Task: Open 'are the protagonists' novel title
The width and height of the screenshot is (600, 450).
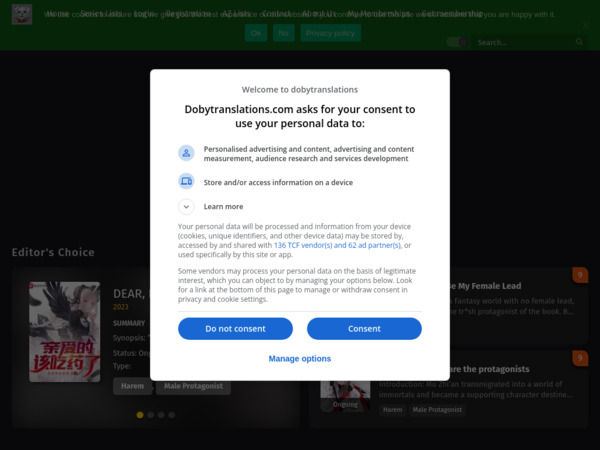Action: [490, 369]
